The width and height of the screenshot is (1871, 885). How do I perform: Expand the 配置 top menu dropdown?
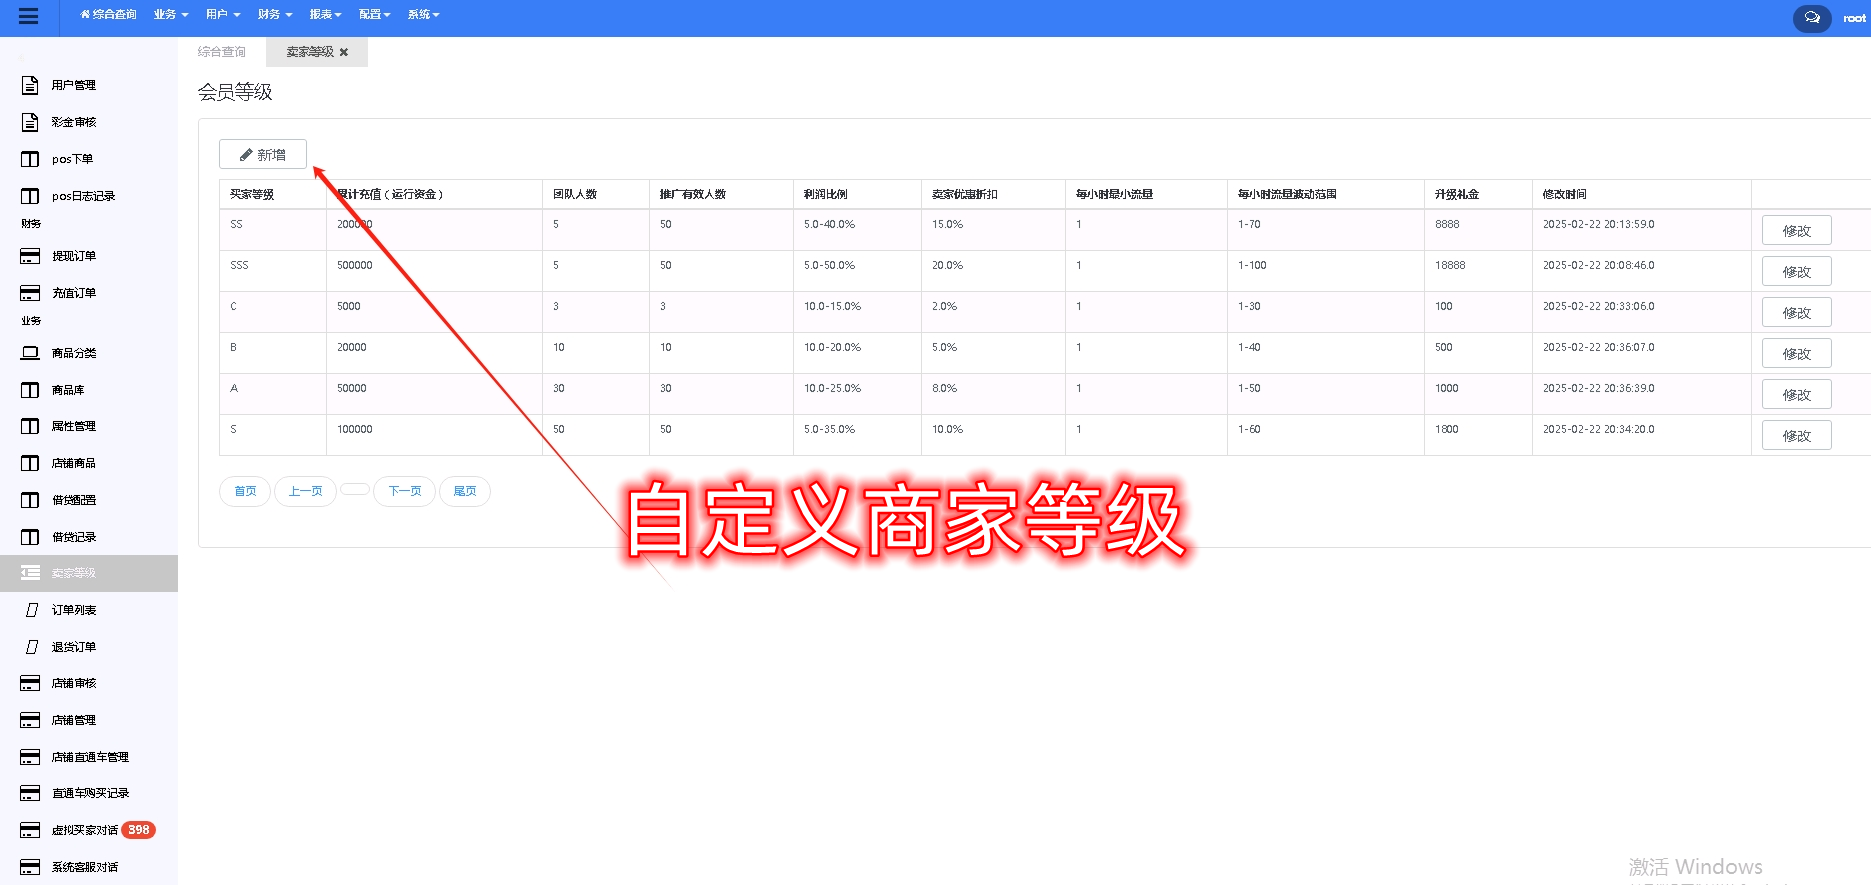point(374,14)
